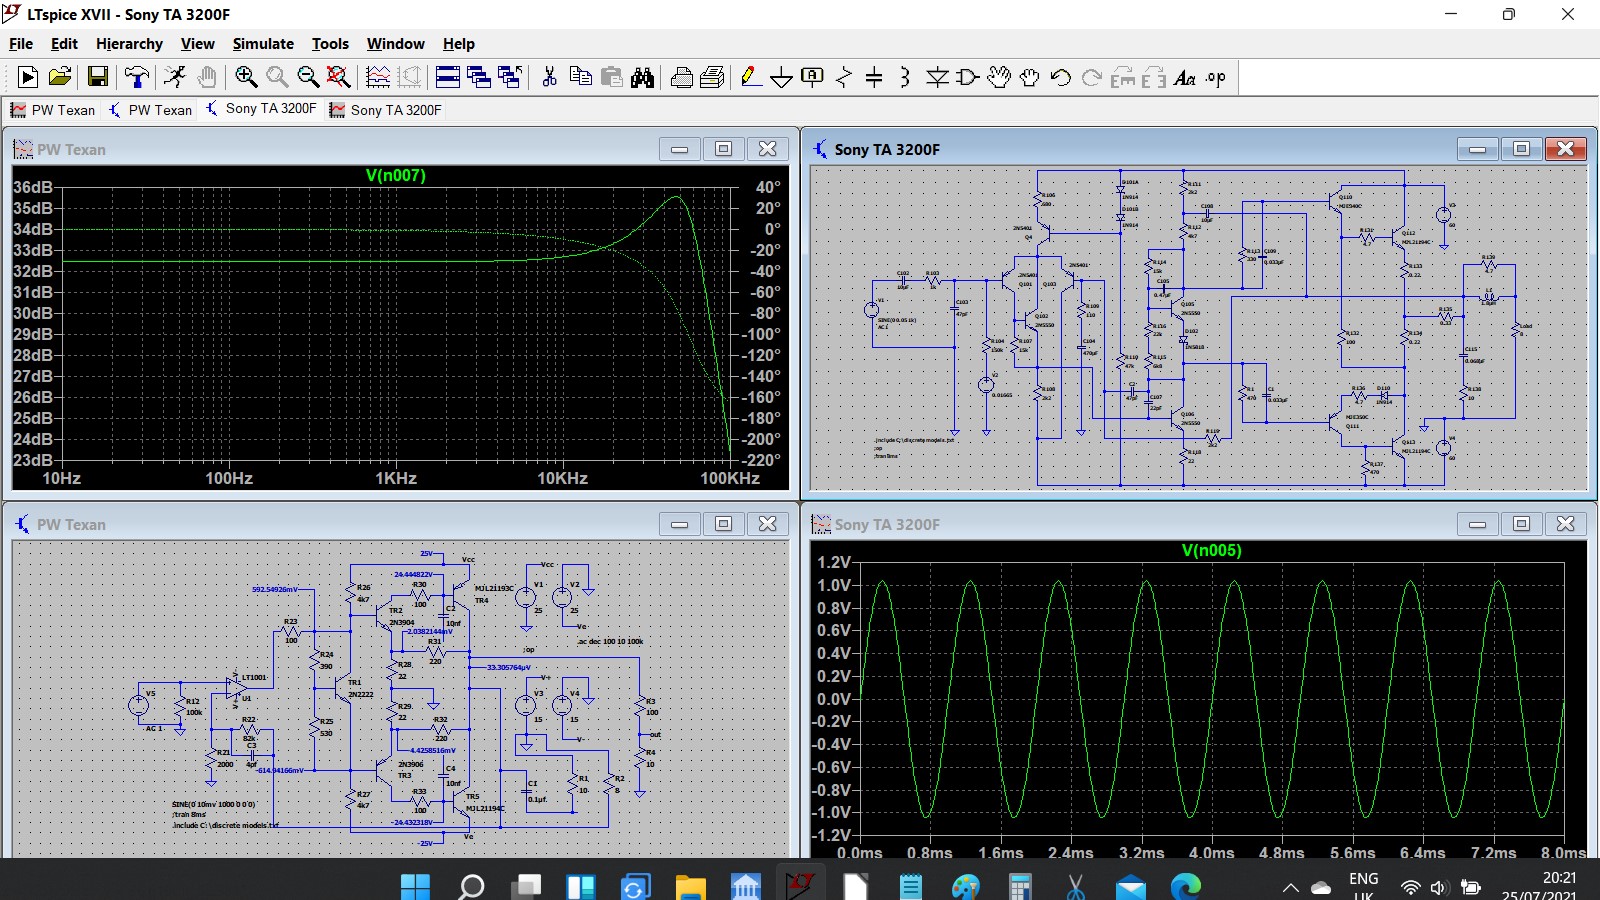Minimize the Sony TA 3200F schematic window

coord(1477,149)
